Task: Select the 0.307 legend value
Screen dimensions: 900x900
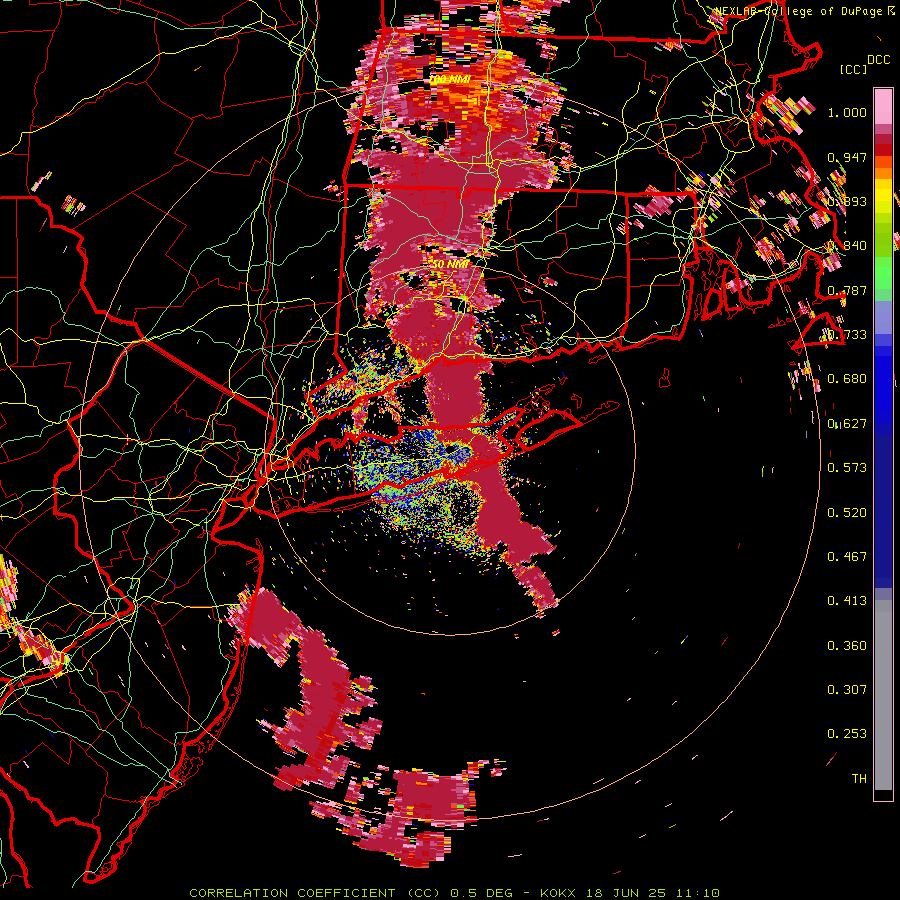Action: tap(847, 690)
